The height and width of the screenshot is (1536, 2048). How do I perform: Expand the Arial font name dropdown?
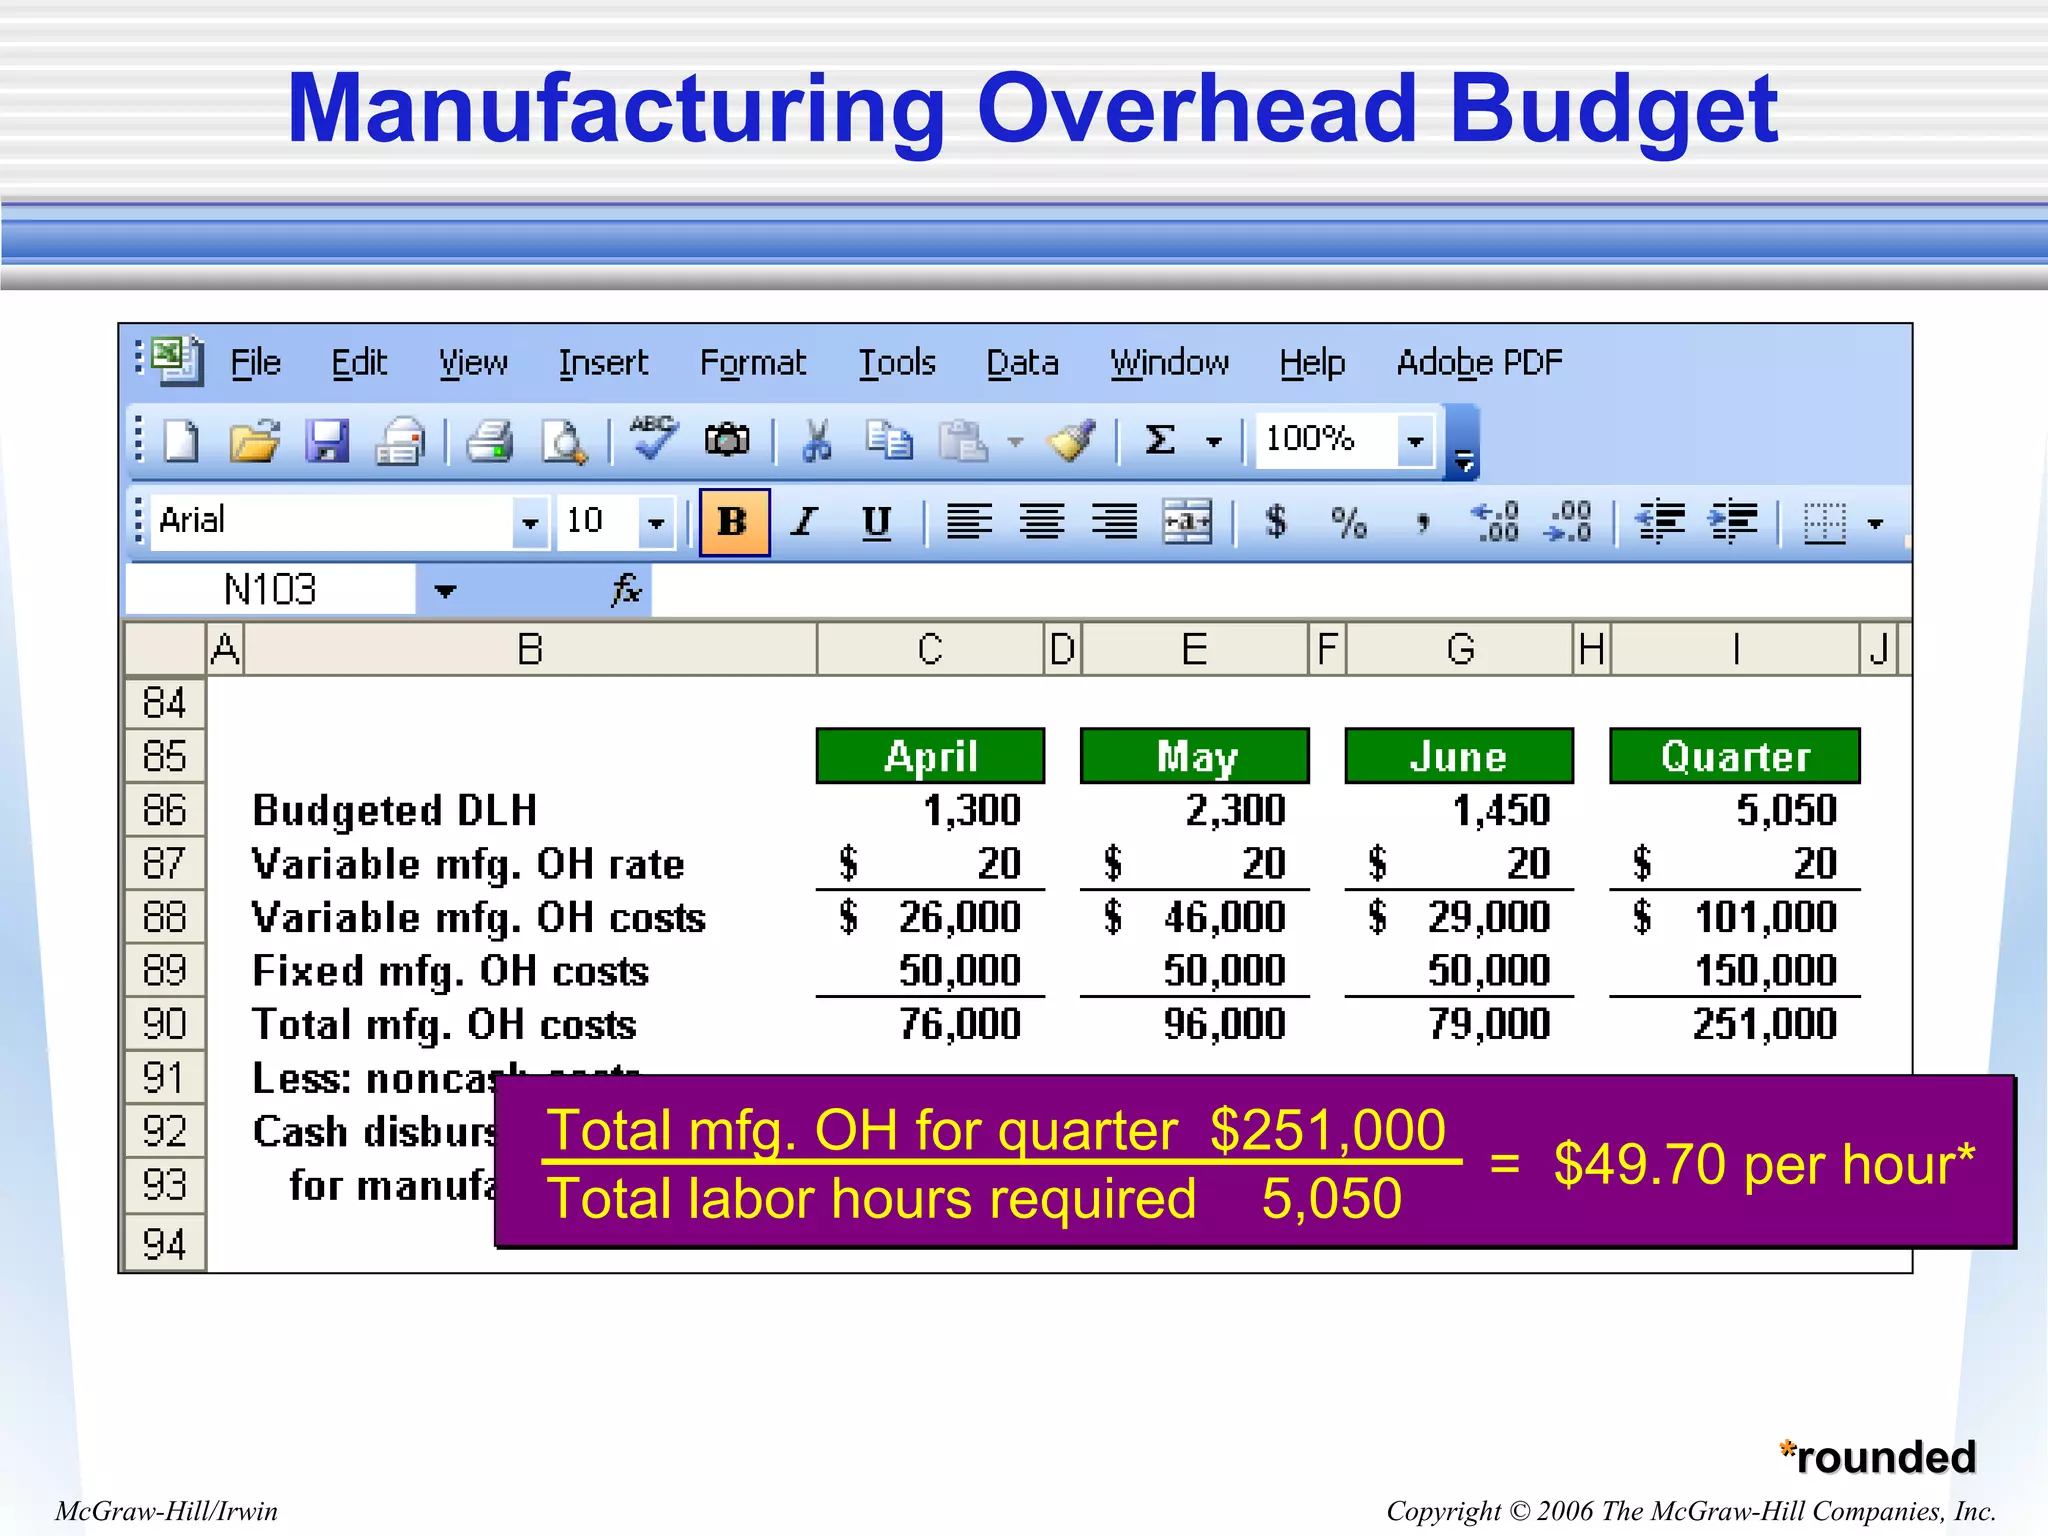click(x=529, y=522)
